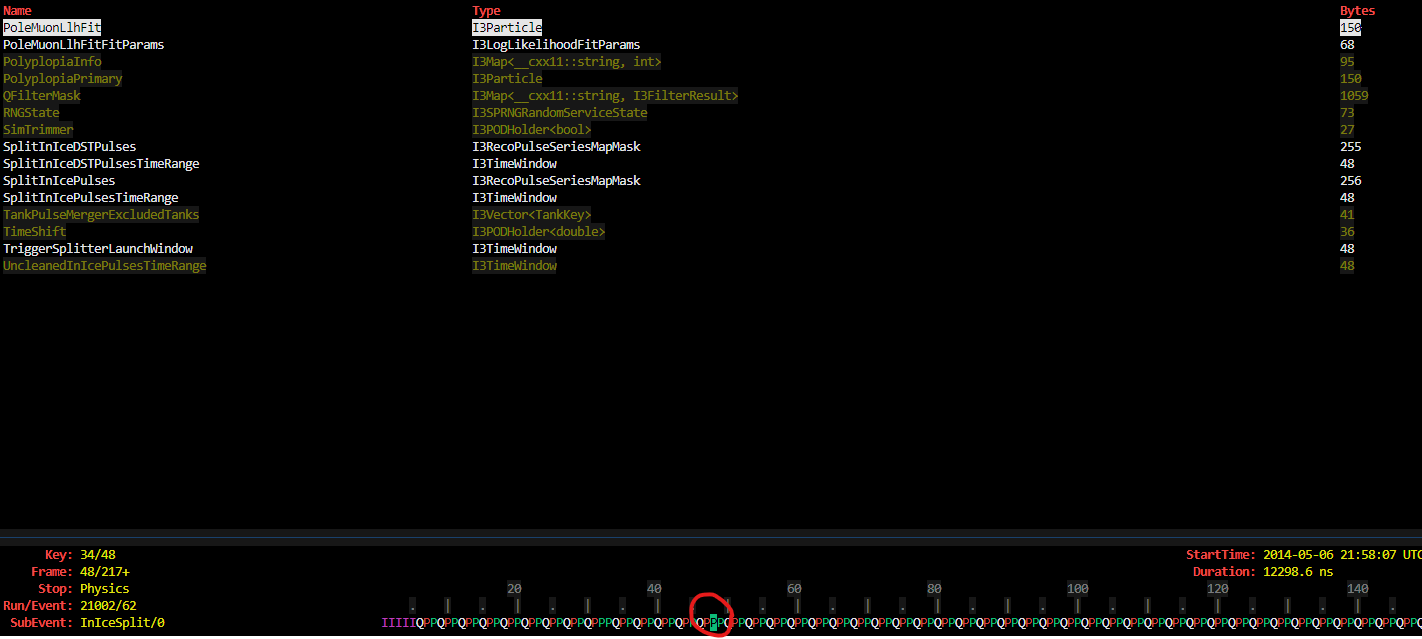Viewport: 1422px width, 639px height.
Task: Click the Q frame below tick 140
Action: pyautogui.click(x=1357, y=622)
